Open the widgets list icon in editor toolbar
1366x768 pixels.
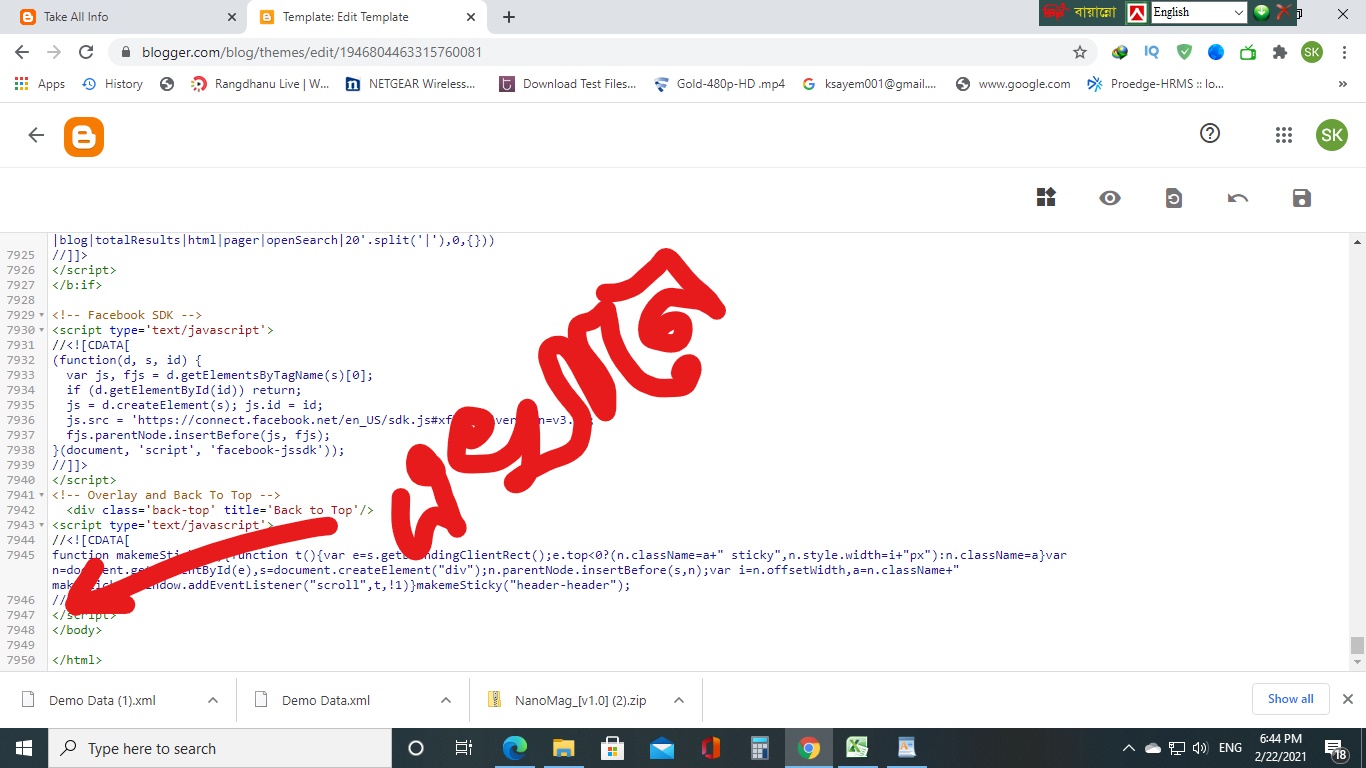tap(1046, 198)
